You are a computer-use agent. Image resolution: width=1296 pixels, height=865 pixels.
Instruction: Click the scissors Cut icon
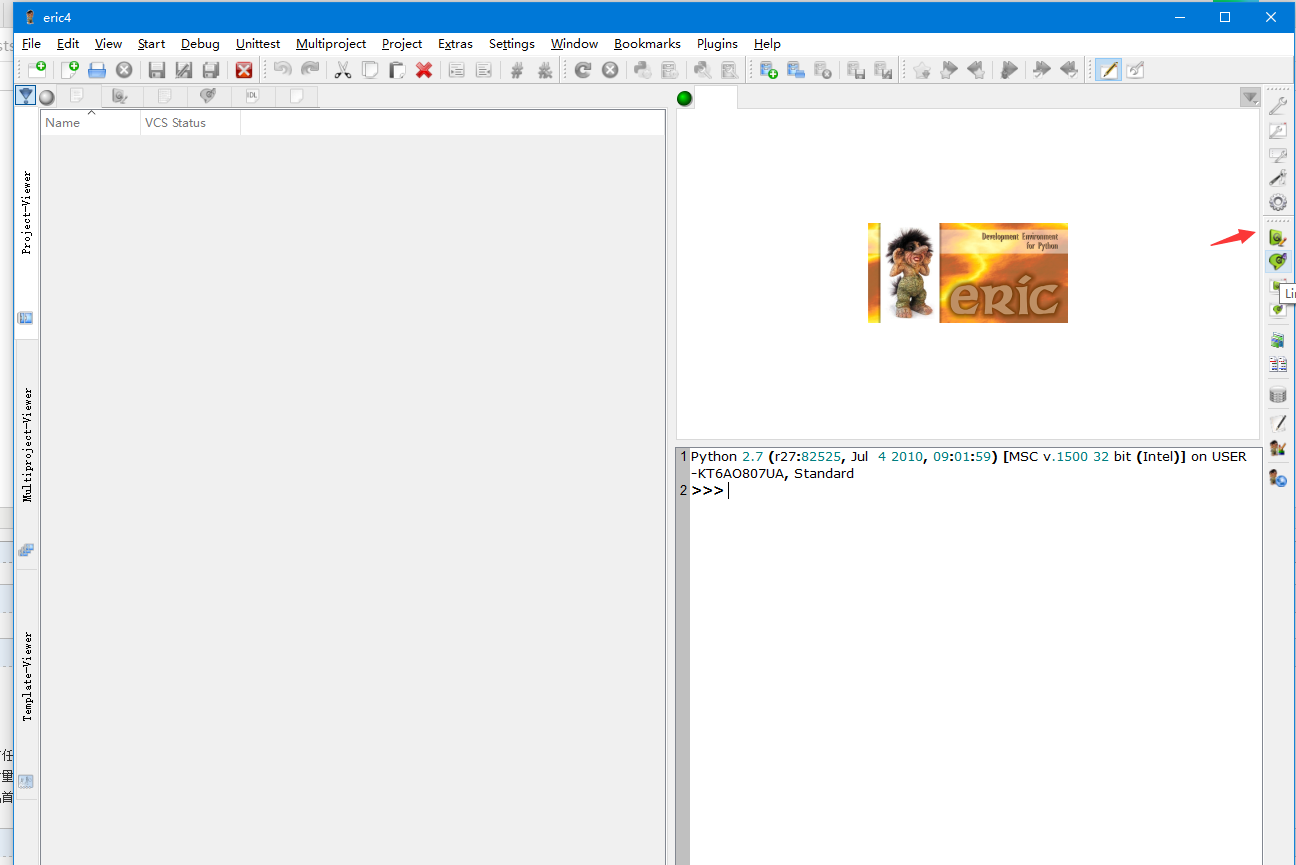click(x=342, y=70)
